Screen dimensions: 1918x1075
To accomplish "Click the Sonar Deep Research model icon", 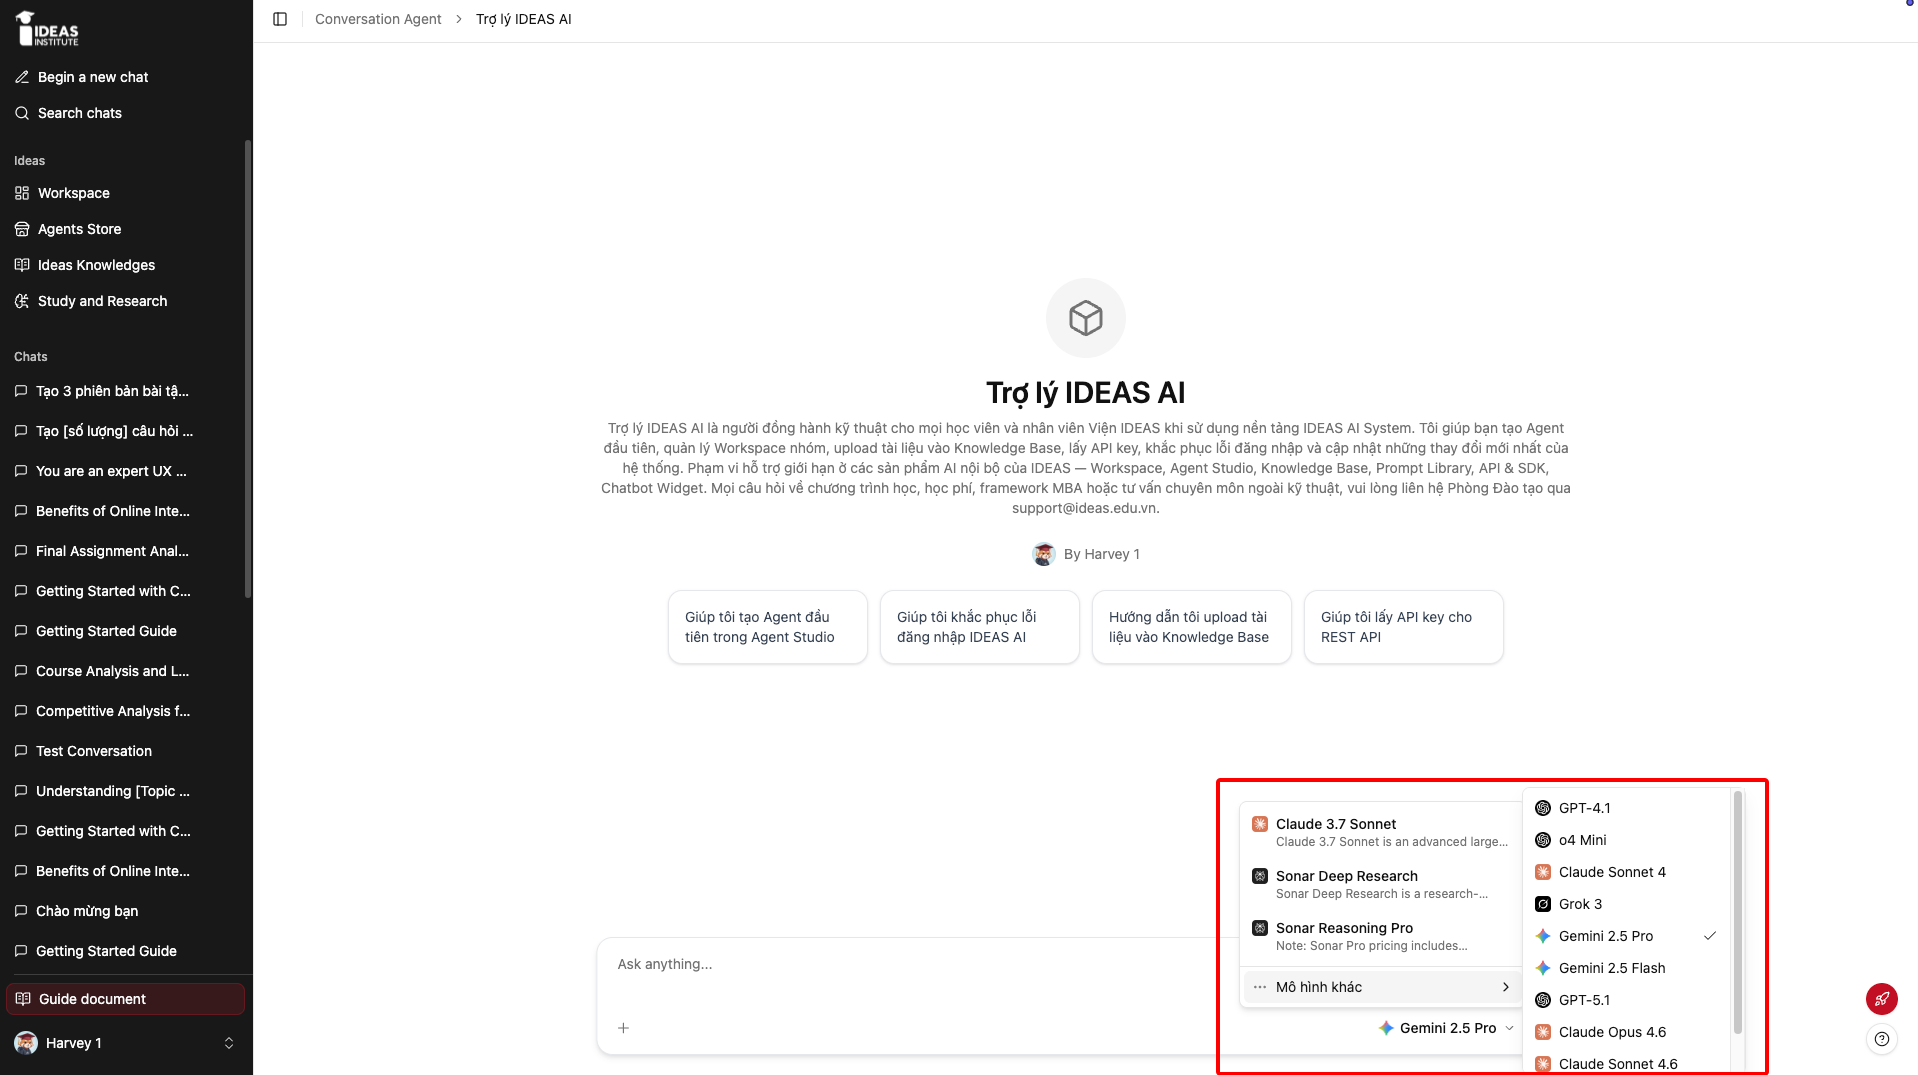I will tap(1260, 876).
